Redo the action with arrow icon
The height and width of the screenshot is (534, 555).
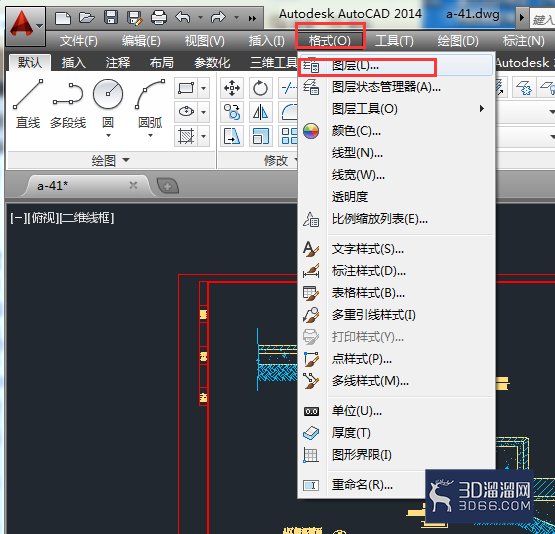[218, 17]
